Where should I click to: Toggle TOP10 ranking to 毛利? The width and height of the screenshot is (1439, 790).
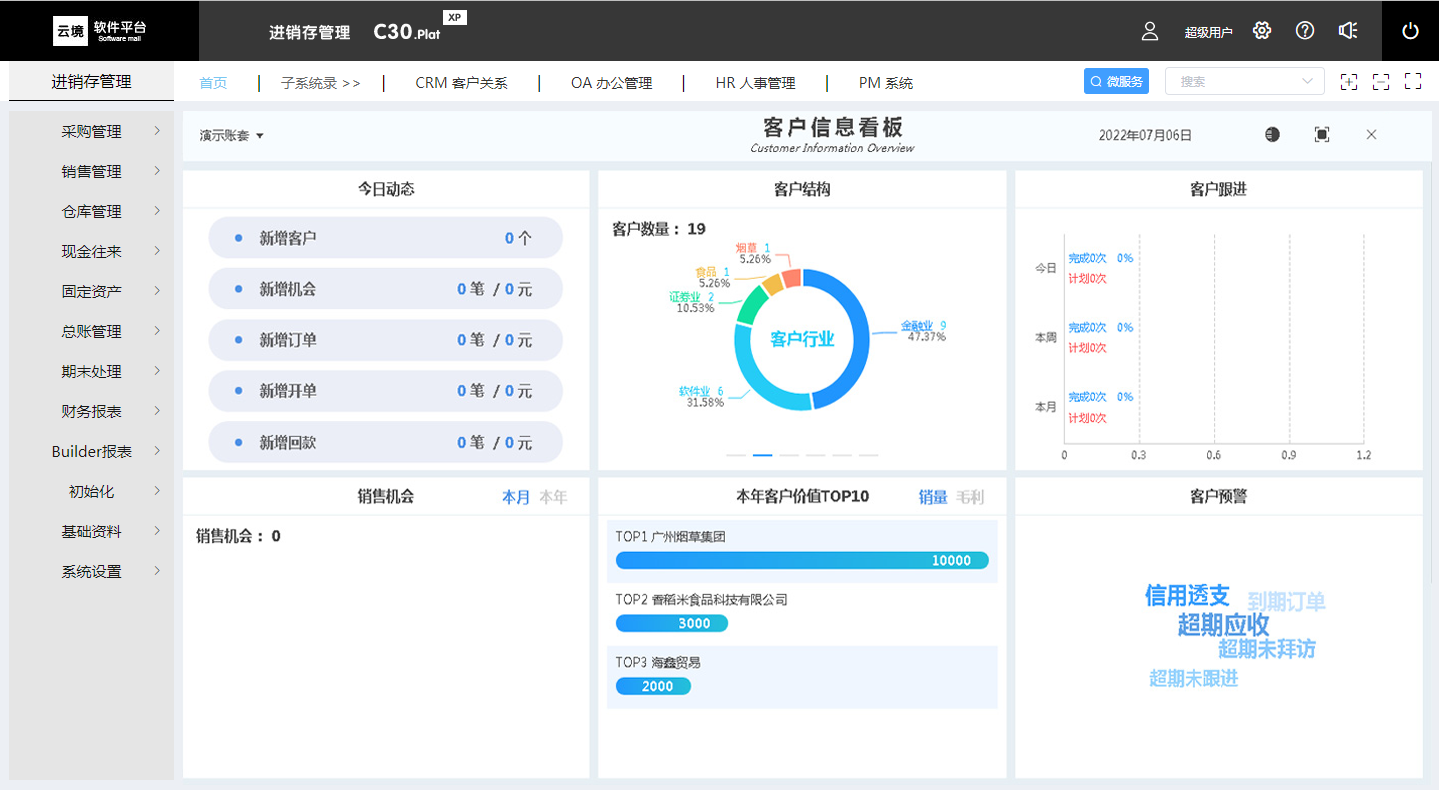pyautogui.click(x=970, y=497)
